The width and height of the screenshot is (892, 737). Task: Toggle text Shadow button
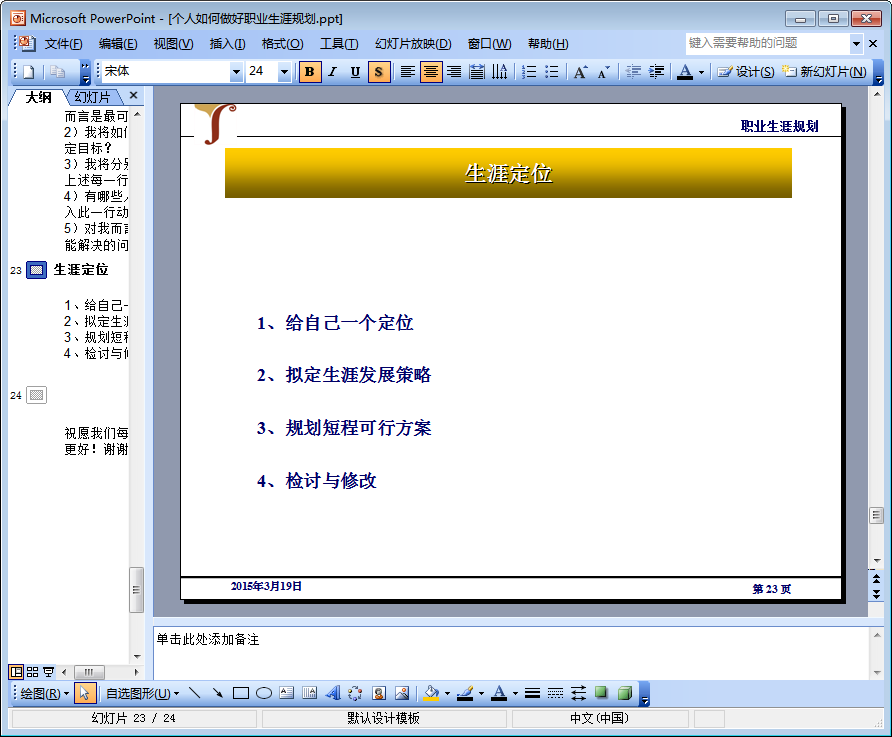coord(379,72)
